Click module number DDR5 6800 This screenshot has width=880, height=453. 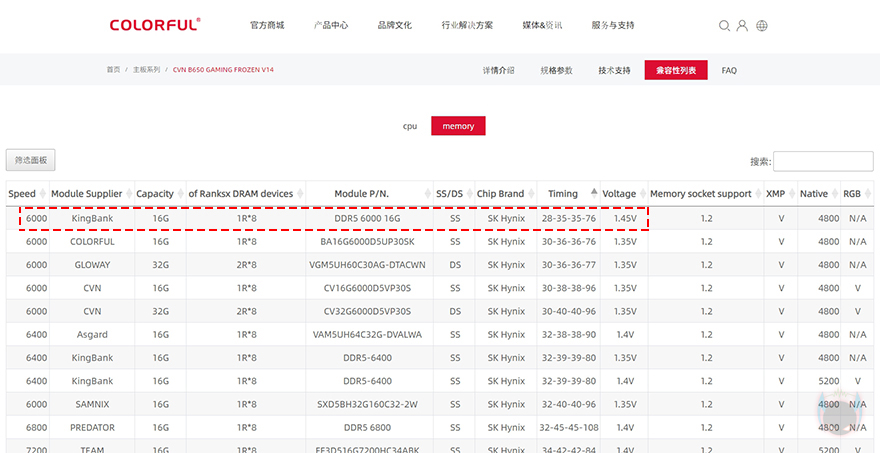point(369,427)
